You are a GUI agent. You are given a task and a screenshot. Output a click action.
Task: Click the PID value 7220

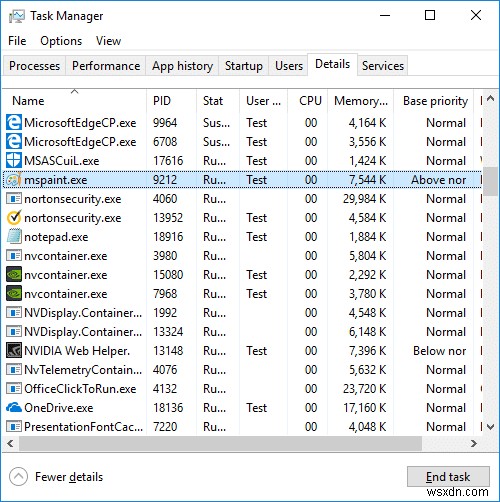[165, 427]
